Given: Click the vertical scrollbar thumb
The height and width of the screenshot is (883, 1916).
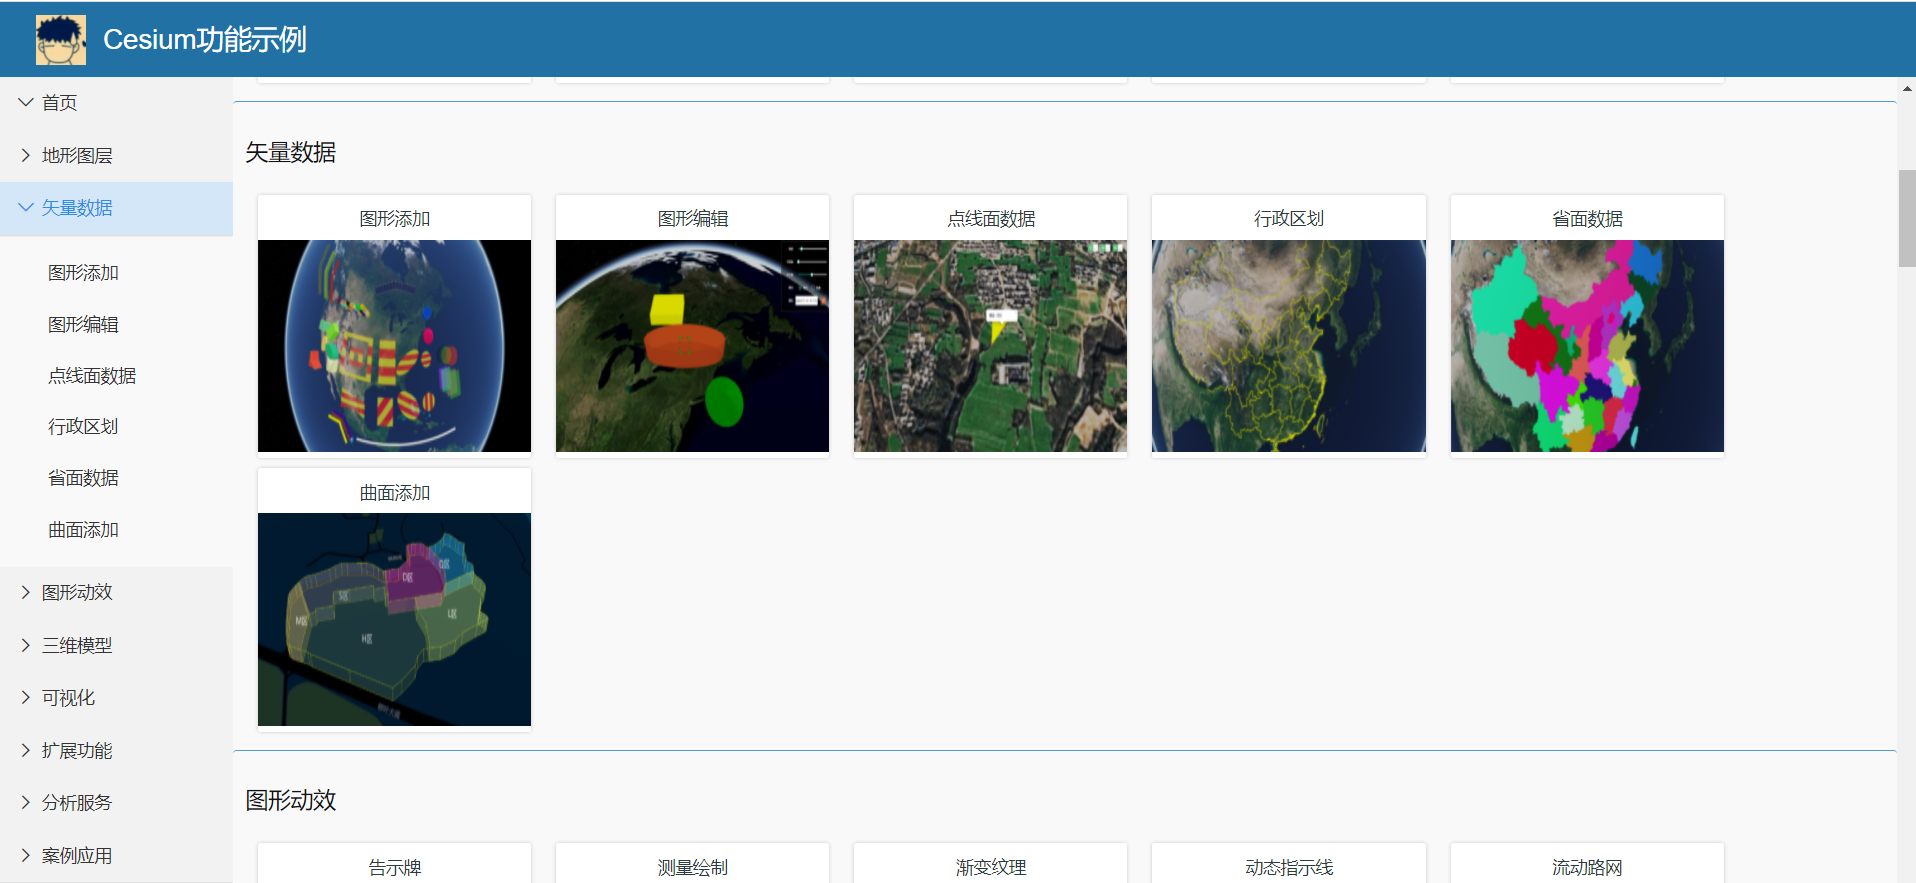Looking at the screenshot, I should [1907, 218].
